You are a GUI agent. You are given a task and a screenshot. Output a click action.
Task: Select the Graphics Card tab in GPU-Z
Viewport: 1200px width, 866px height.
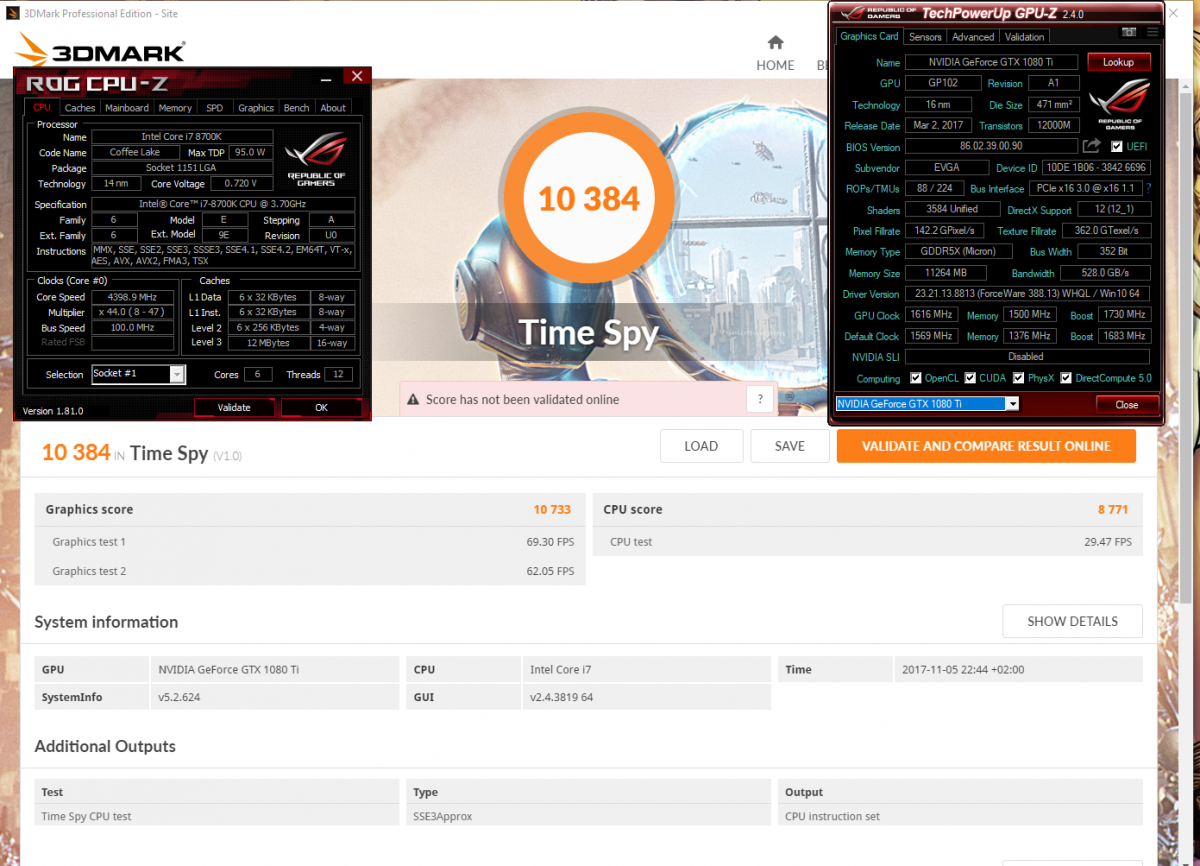tap(869, 36)
